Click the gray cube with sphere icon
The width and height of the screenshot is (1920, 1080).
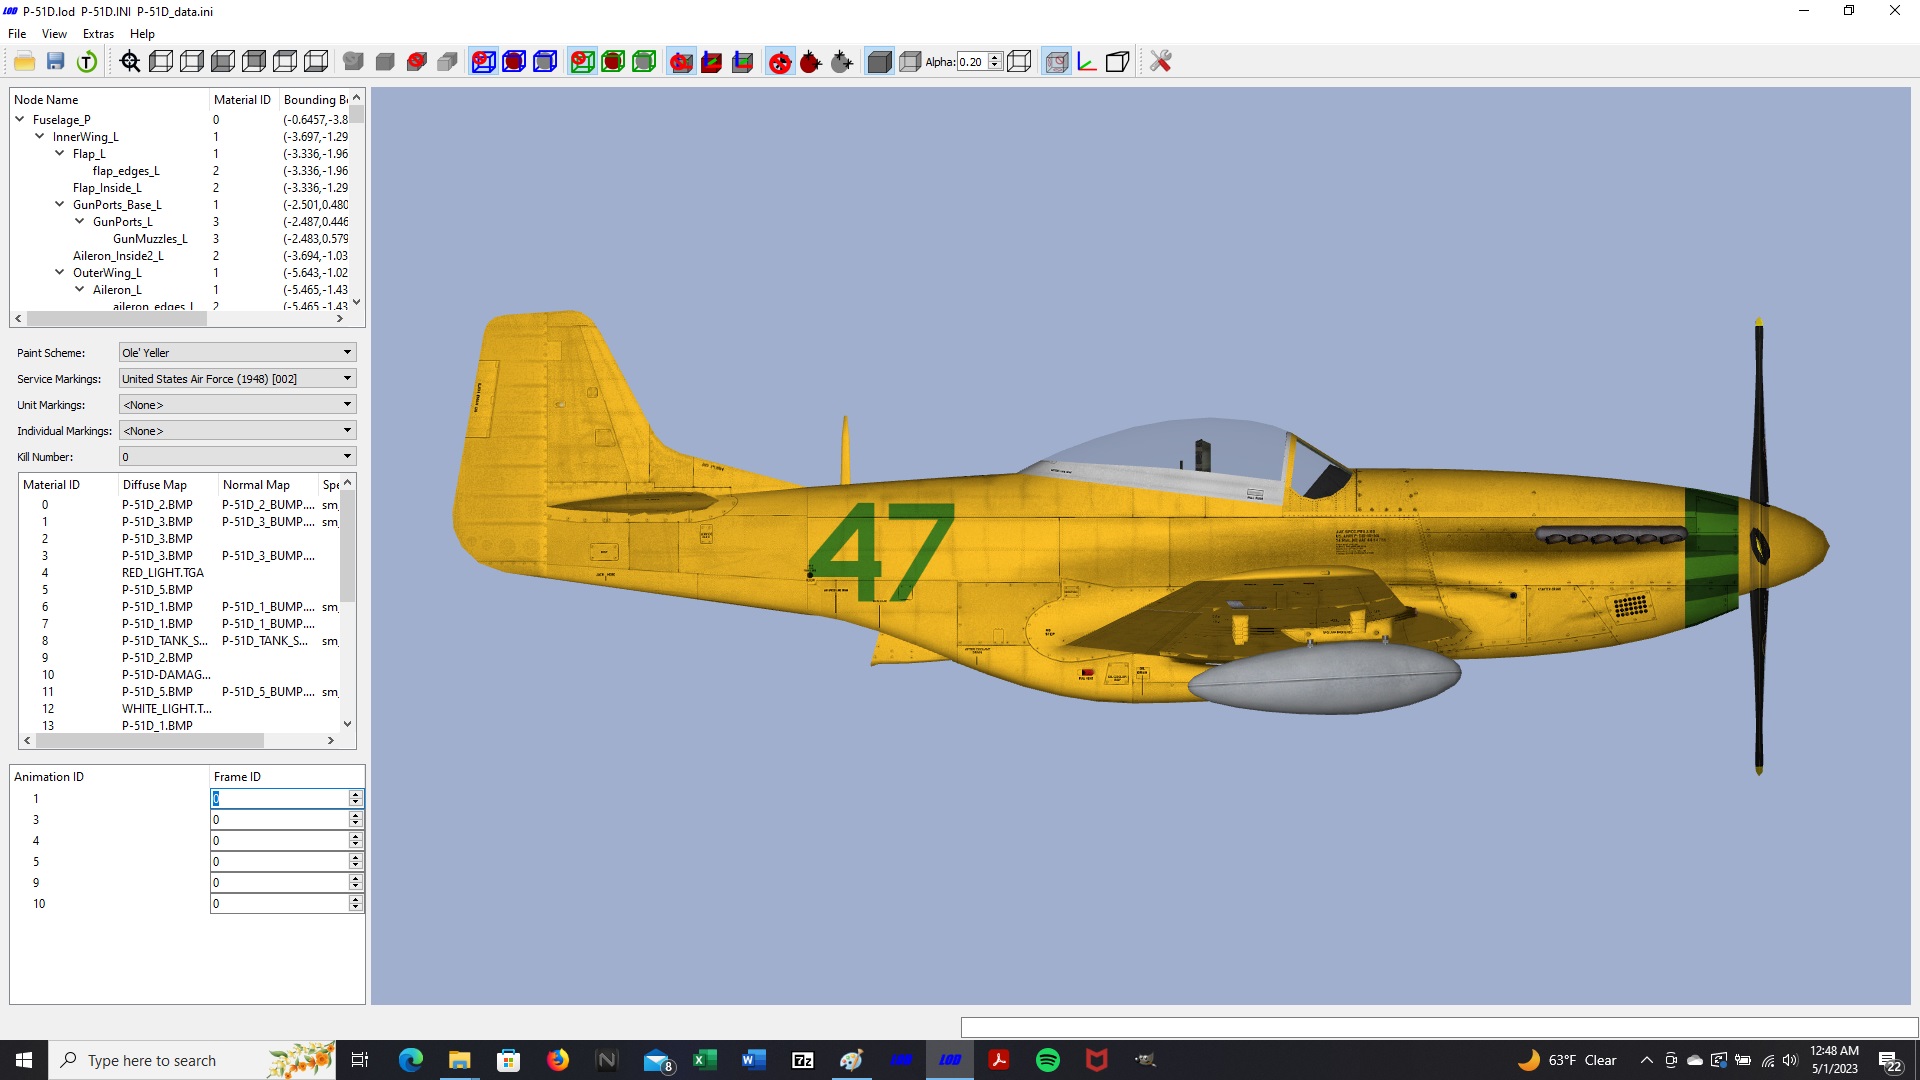[353, 62]
